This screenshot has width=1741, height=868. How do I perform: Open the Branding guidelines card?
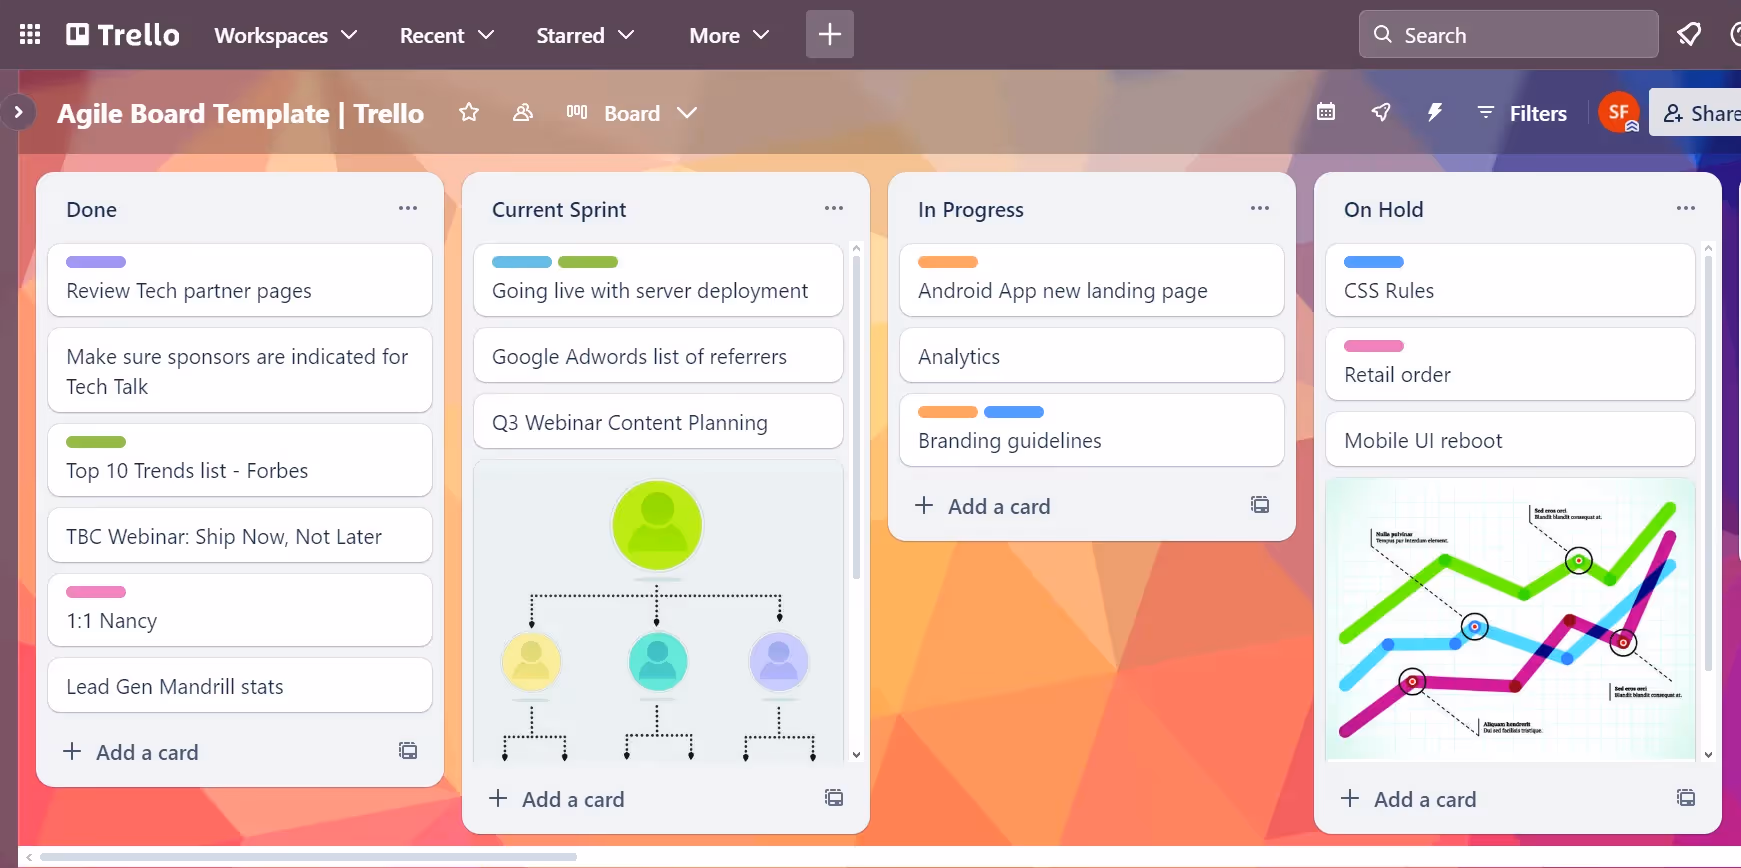(x=1092, y=430)
